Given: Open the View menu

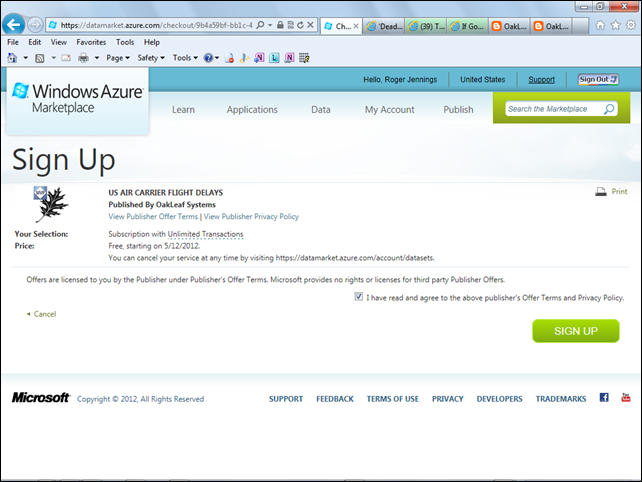Looking at the screenshot, I should tap(59, 42).
